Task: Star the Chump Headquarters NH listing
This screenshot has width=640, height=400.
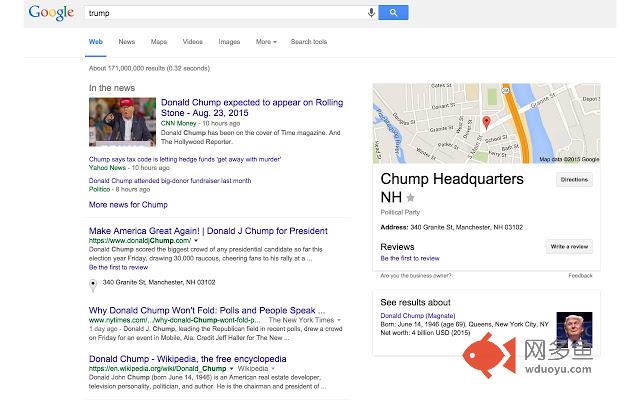Action: pyautogui.click(x=411, y=198)
